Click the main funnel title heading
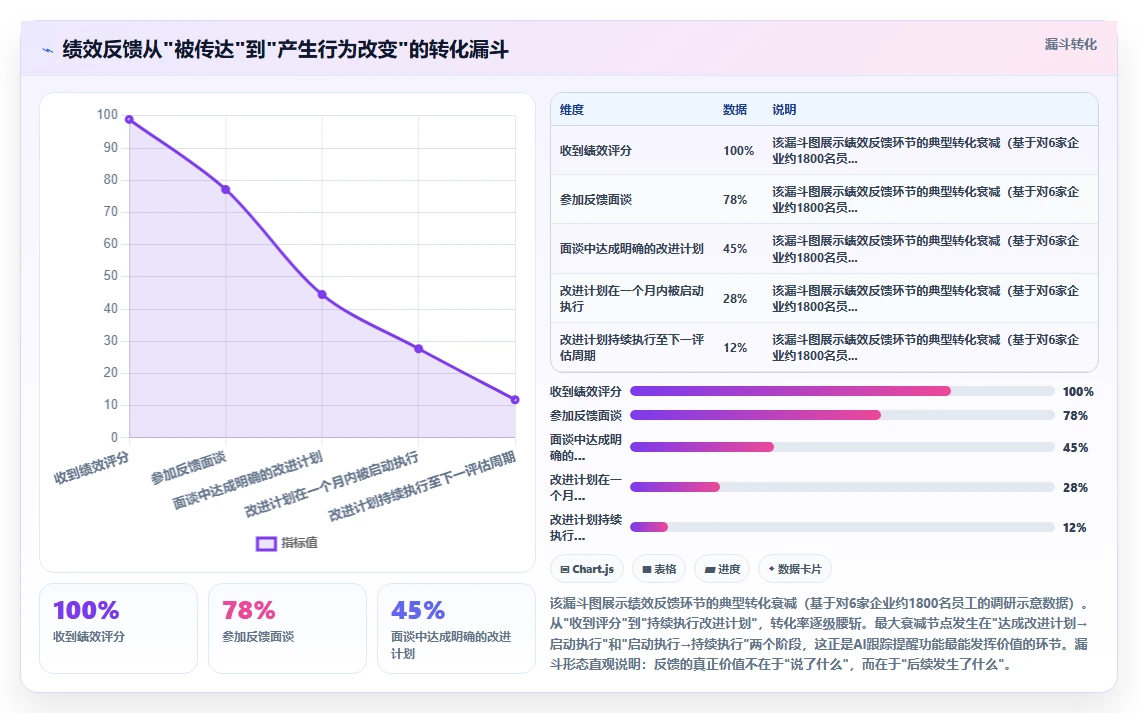The width and height of the screenshot is (1138, 713). (x=285, y=49)
